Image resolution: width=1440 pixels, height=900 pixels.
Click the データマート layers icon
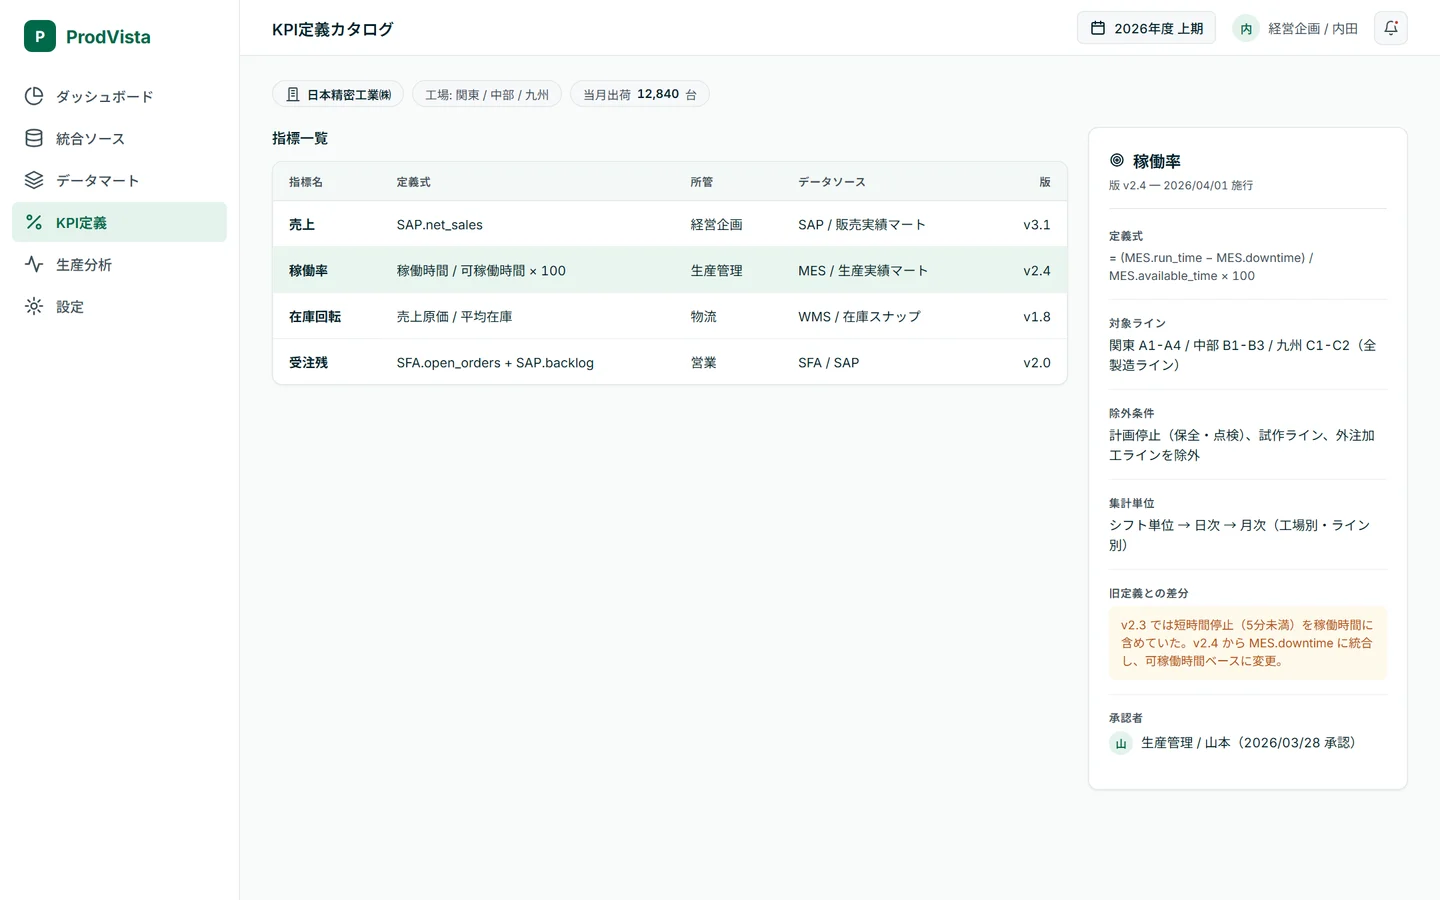click(34, 180)
